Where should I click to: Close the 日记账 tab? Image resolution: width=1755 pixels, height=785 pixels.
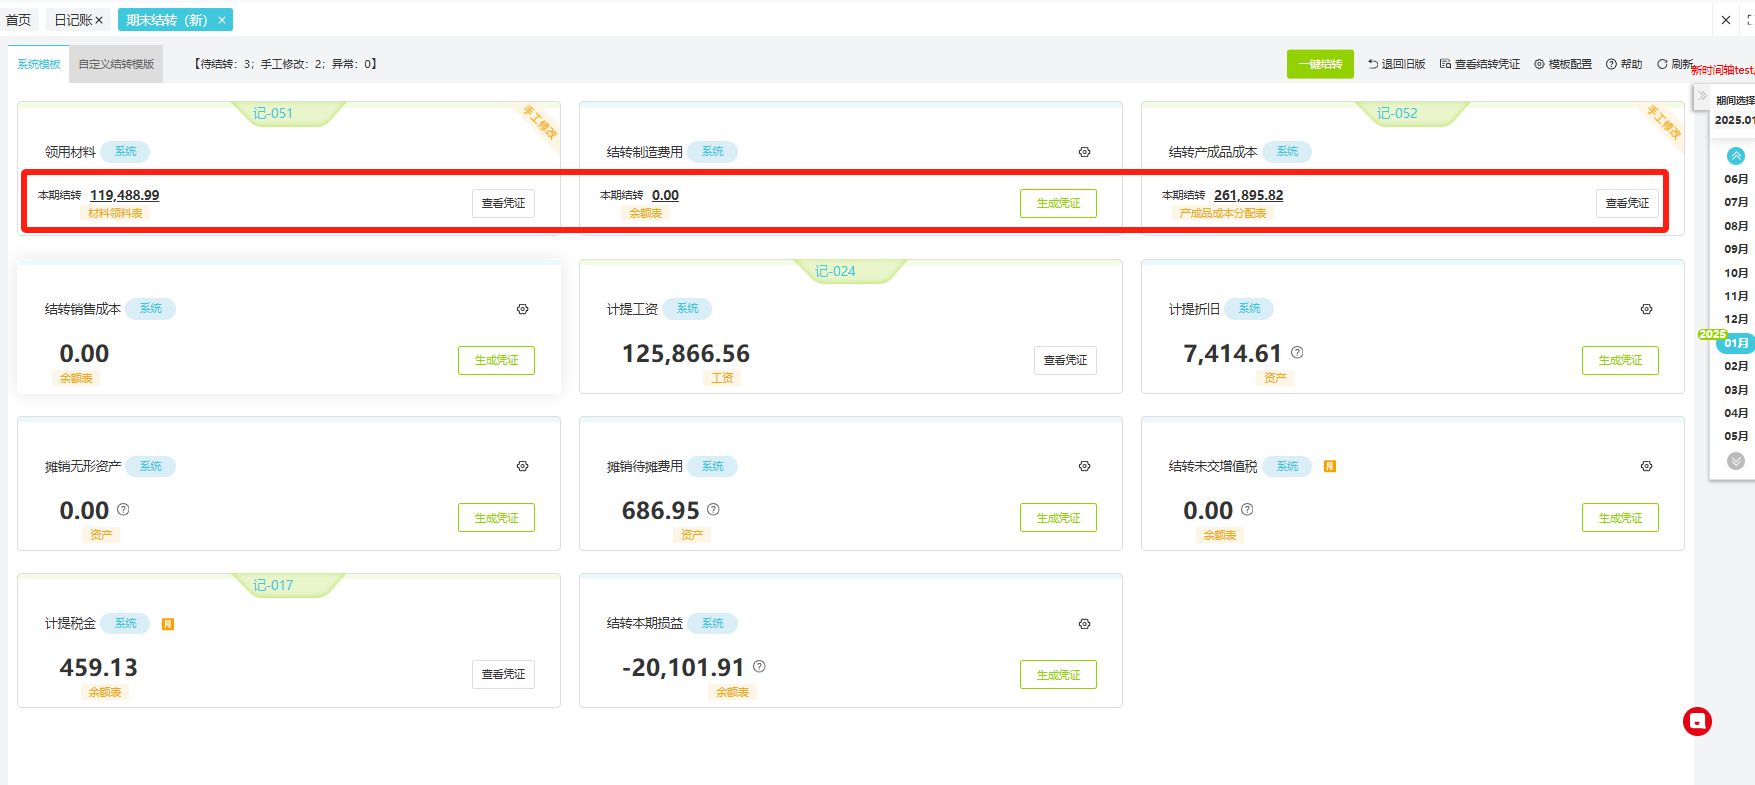pyautogui.click(x=99, y=20)
